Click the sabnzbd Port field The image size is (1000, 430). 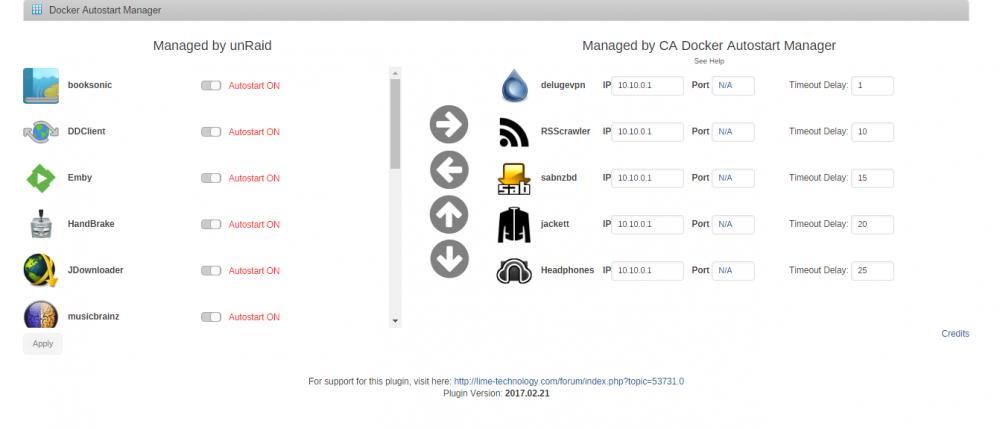733,179
